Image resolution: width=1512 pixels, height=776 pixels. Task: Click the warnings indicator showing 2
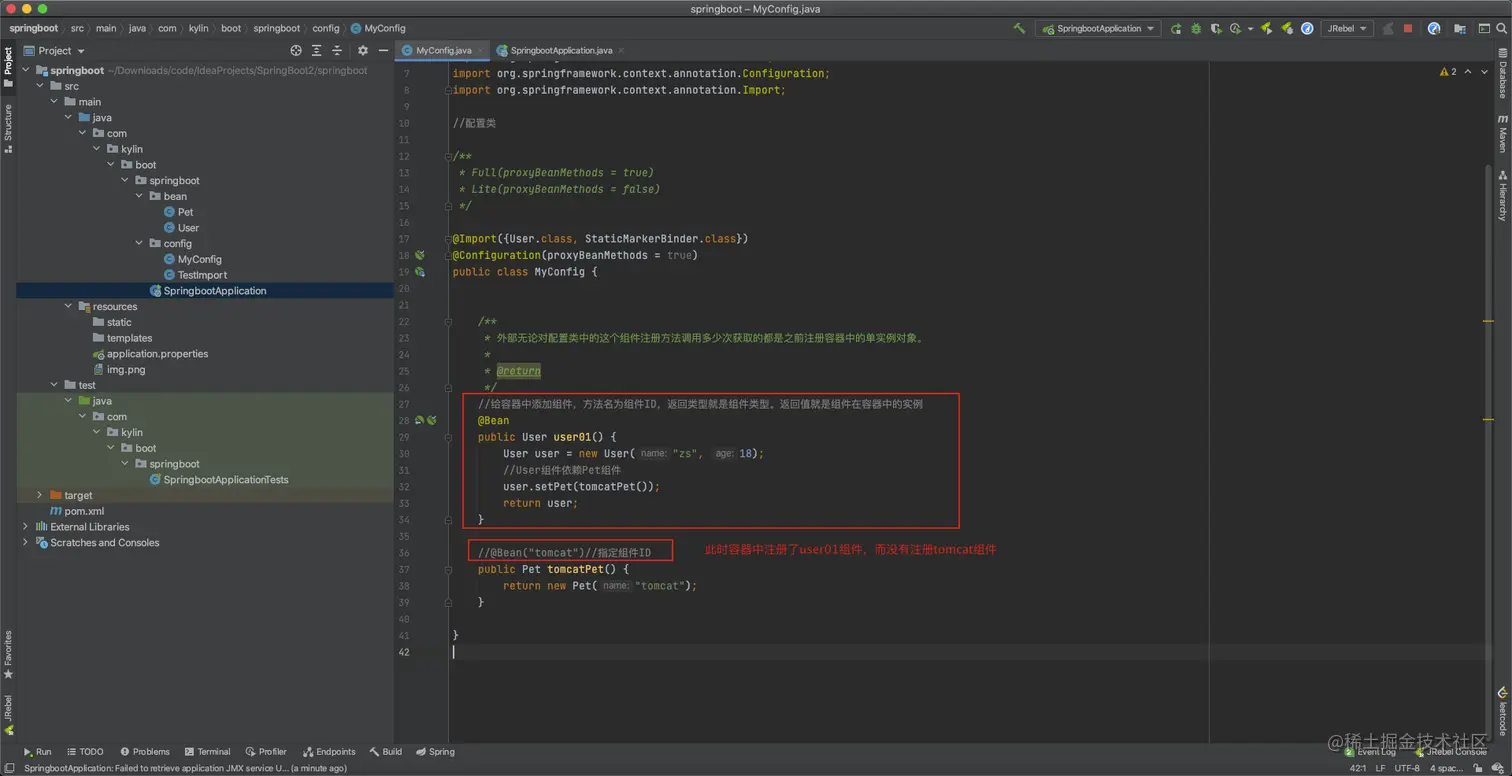1448,72
